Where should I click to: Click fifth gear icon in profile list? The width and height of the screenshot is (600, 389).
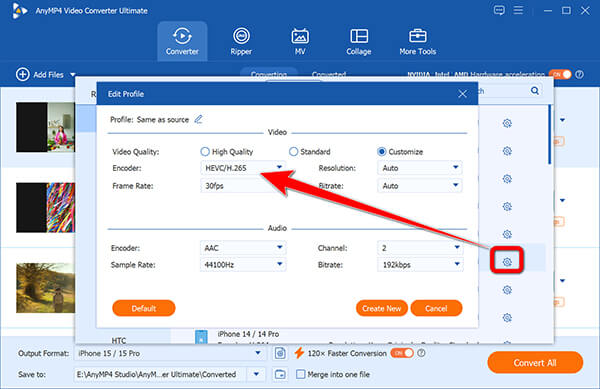[507, 234]
